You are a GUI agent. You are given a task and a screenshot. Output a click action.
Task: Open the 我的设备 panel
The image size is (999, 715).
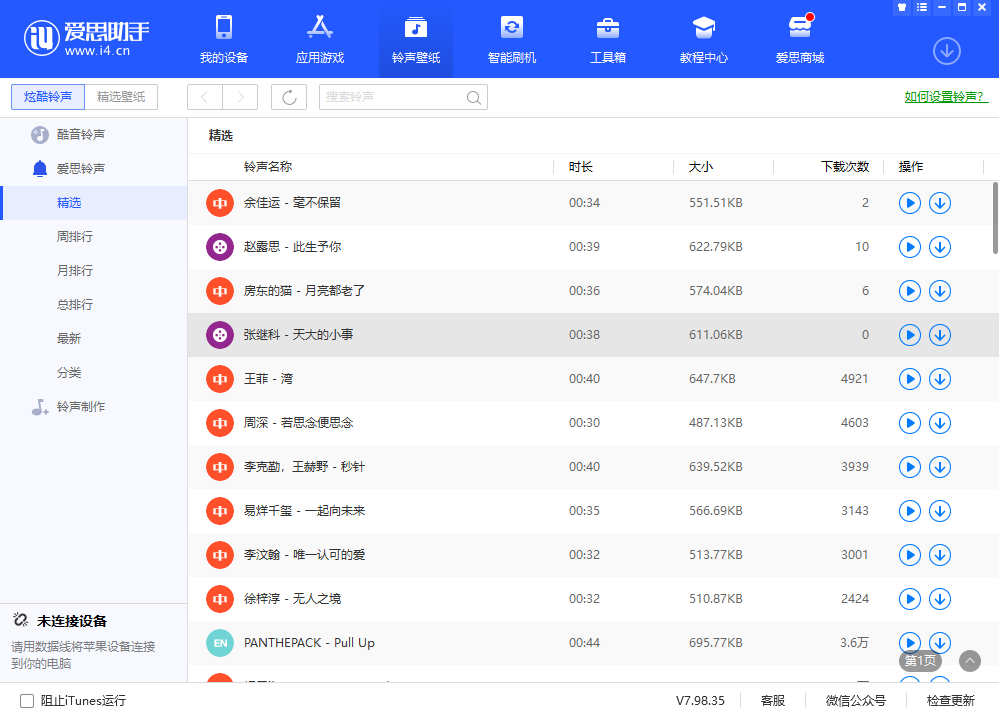pyautogui.click(x=223, y=38)
